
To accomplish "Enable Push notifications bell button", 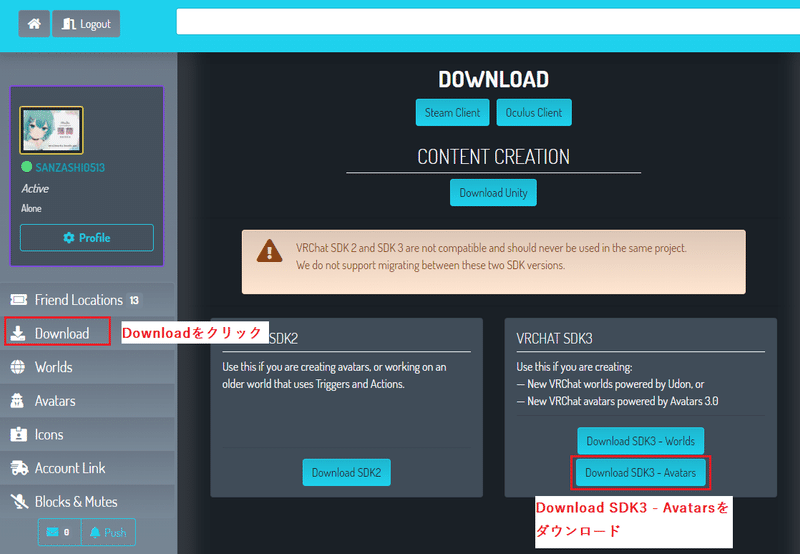I will 108,533.
